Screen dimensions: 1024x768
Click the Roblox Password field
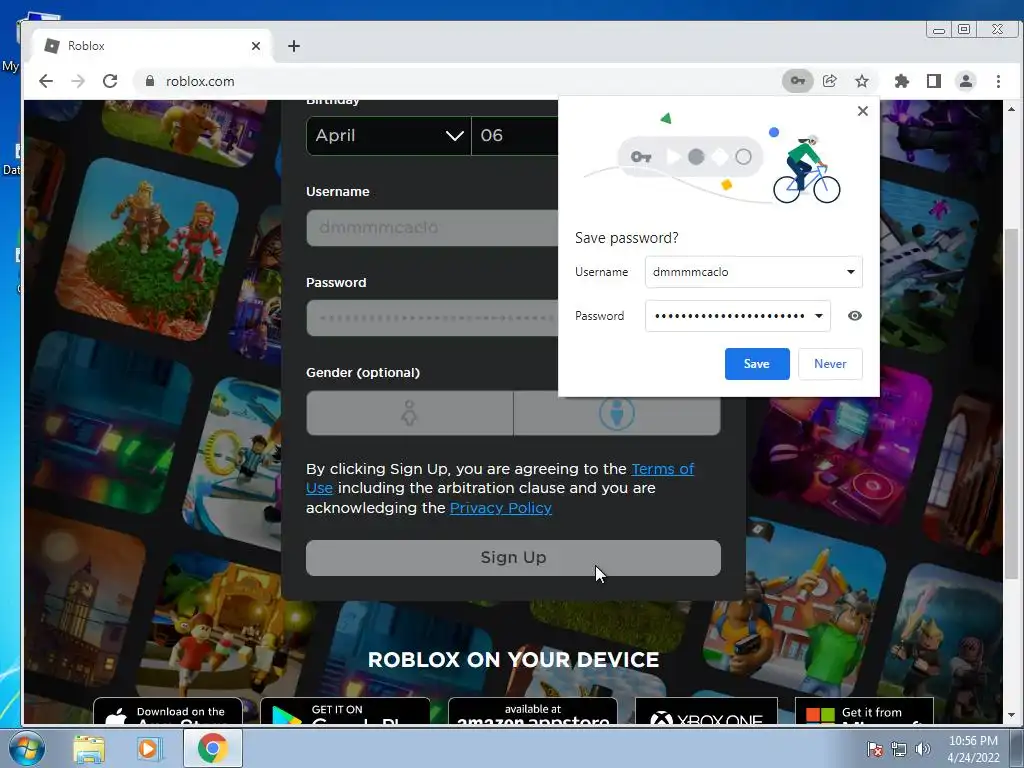point(432,318)
